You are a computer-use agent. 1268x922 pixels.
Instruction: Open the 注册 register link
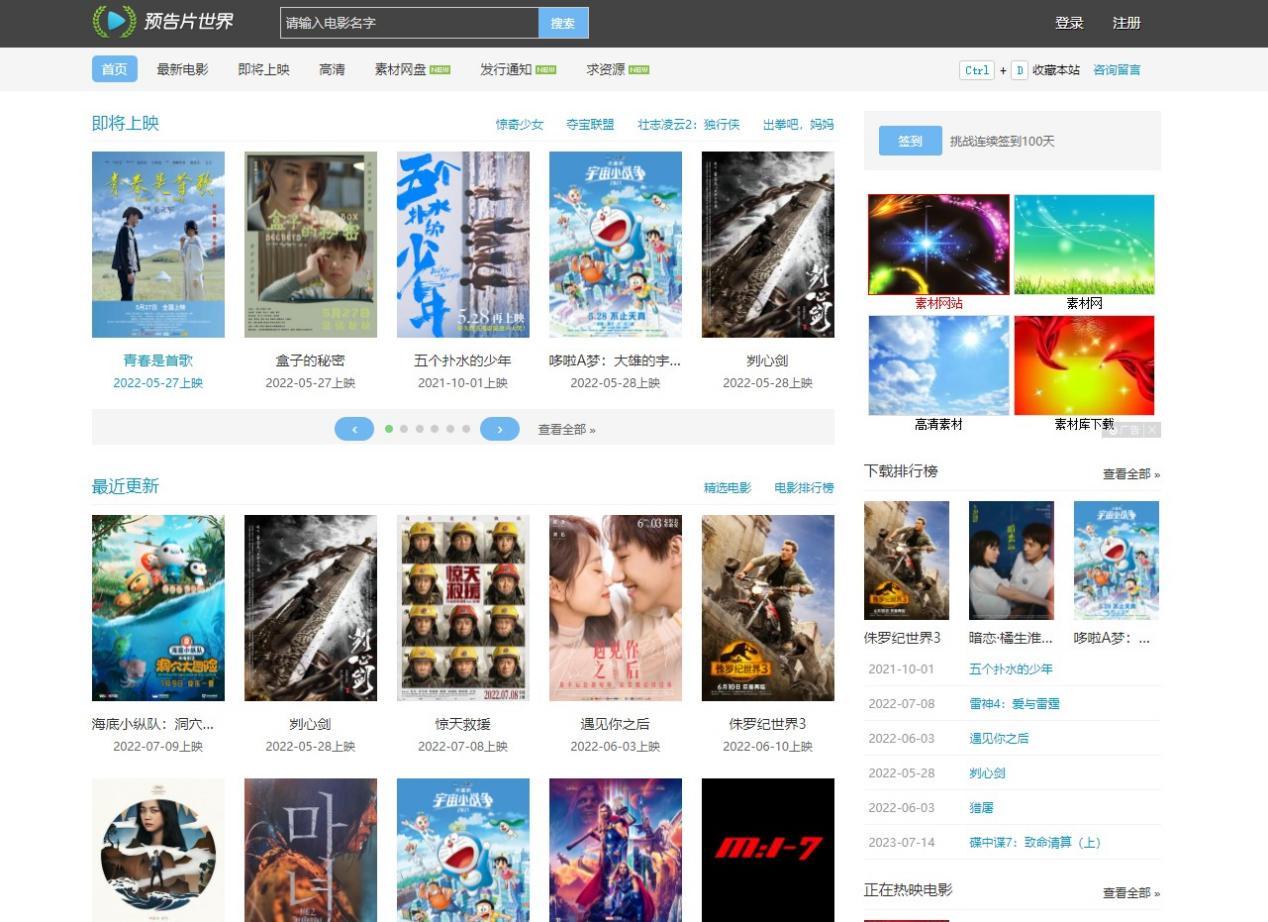coord(1126,23)
